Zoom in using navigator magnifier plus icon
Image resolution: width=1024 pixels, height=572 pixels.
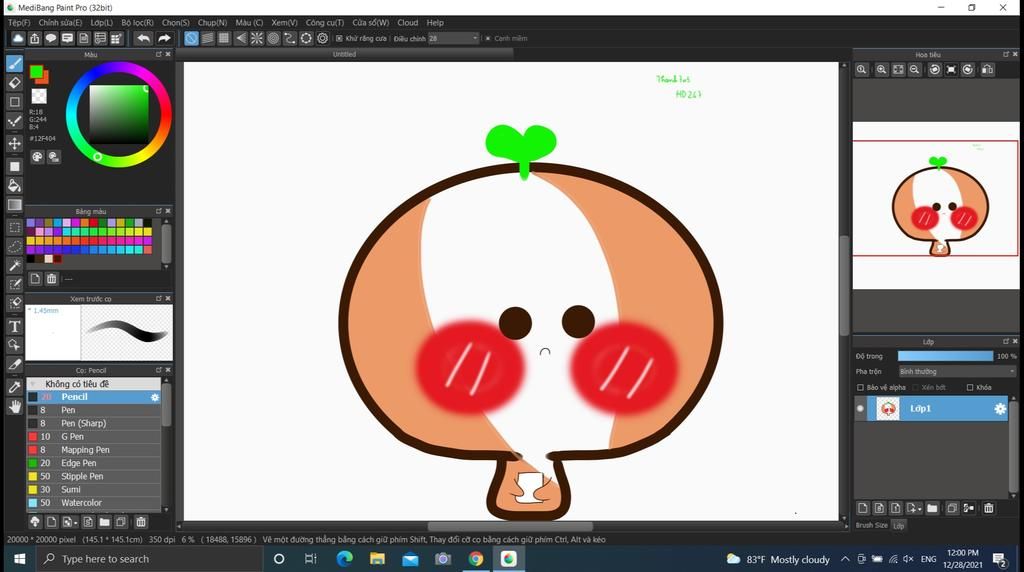(881, 69)
